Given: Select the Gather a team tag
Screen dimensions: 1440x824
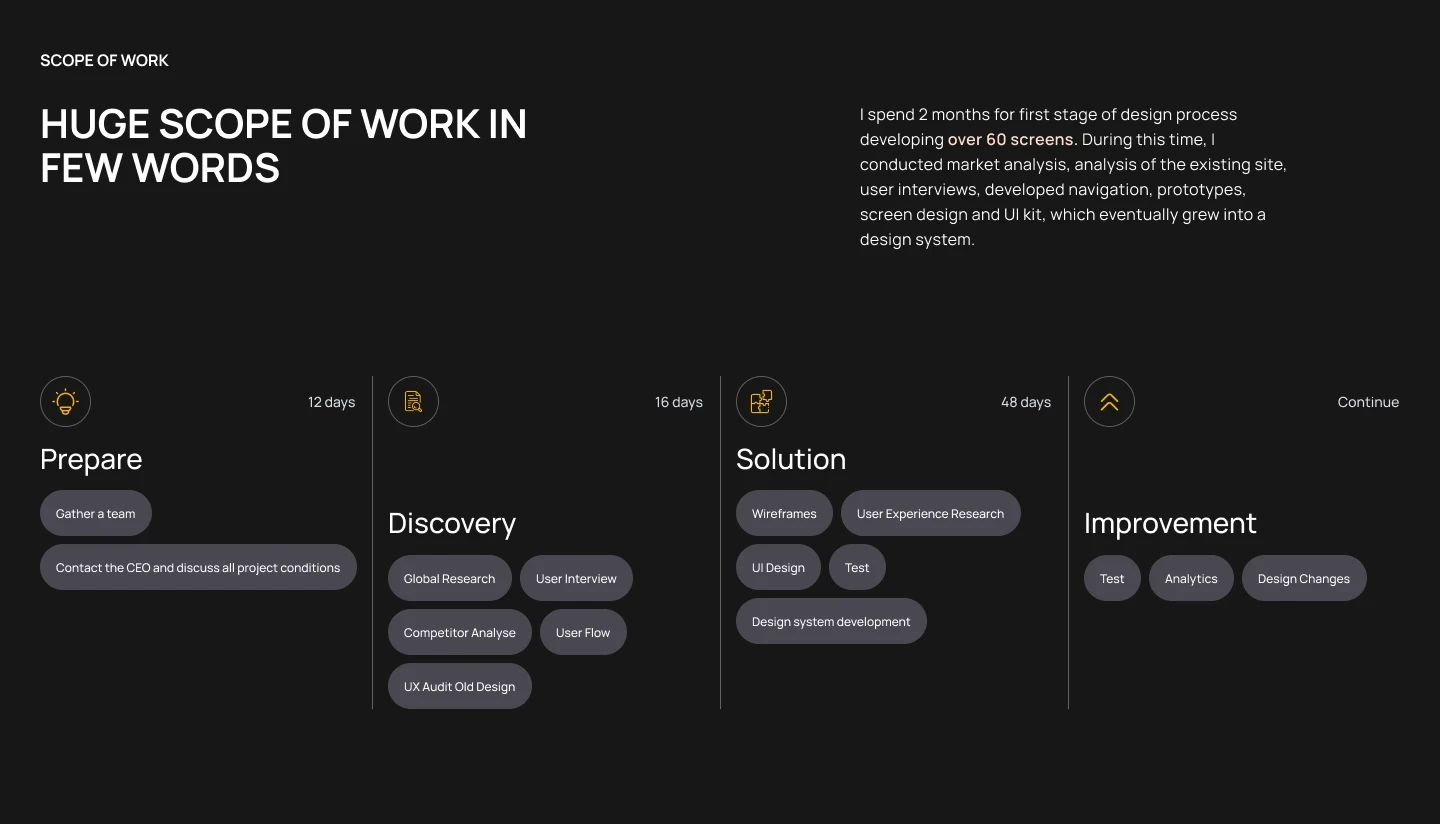Looking at the screenshot, I should [x=96, y=513].
